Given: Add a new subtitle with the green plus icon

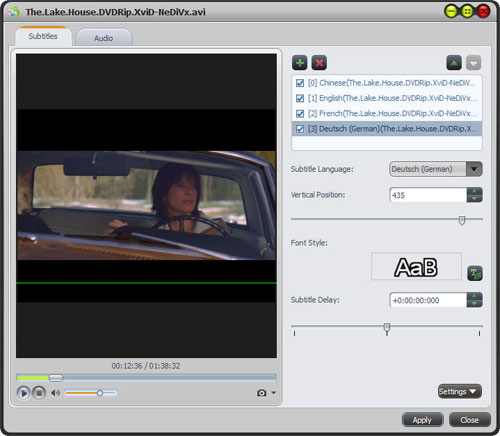Looking at the screenshot, I should click(x=300, y=63).
